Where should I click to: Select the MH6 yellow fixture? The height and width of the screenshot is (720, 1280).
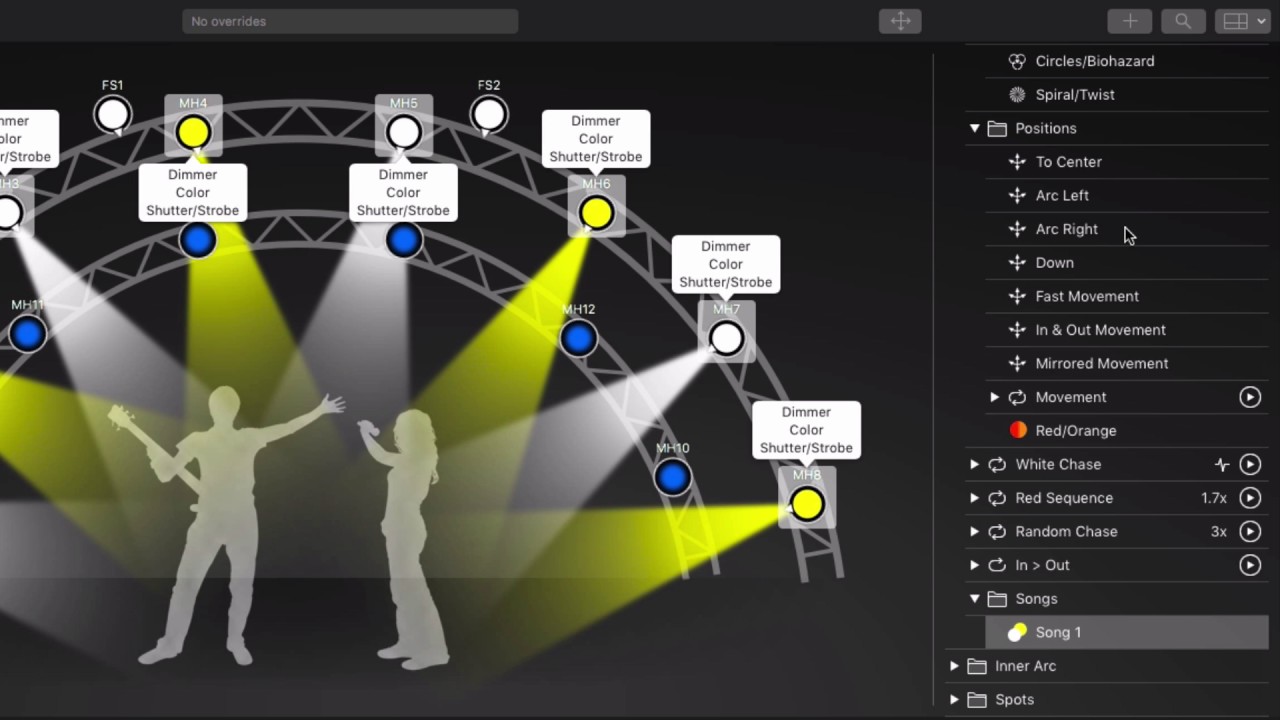point(596,213)
